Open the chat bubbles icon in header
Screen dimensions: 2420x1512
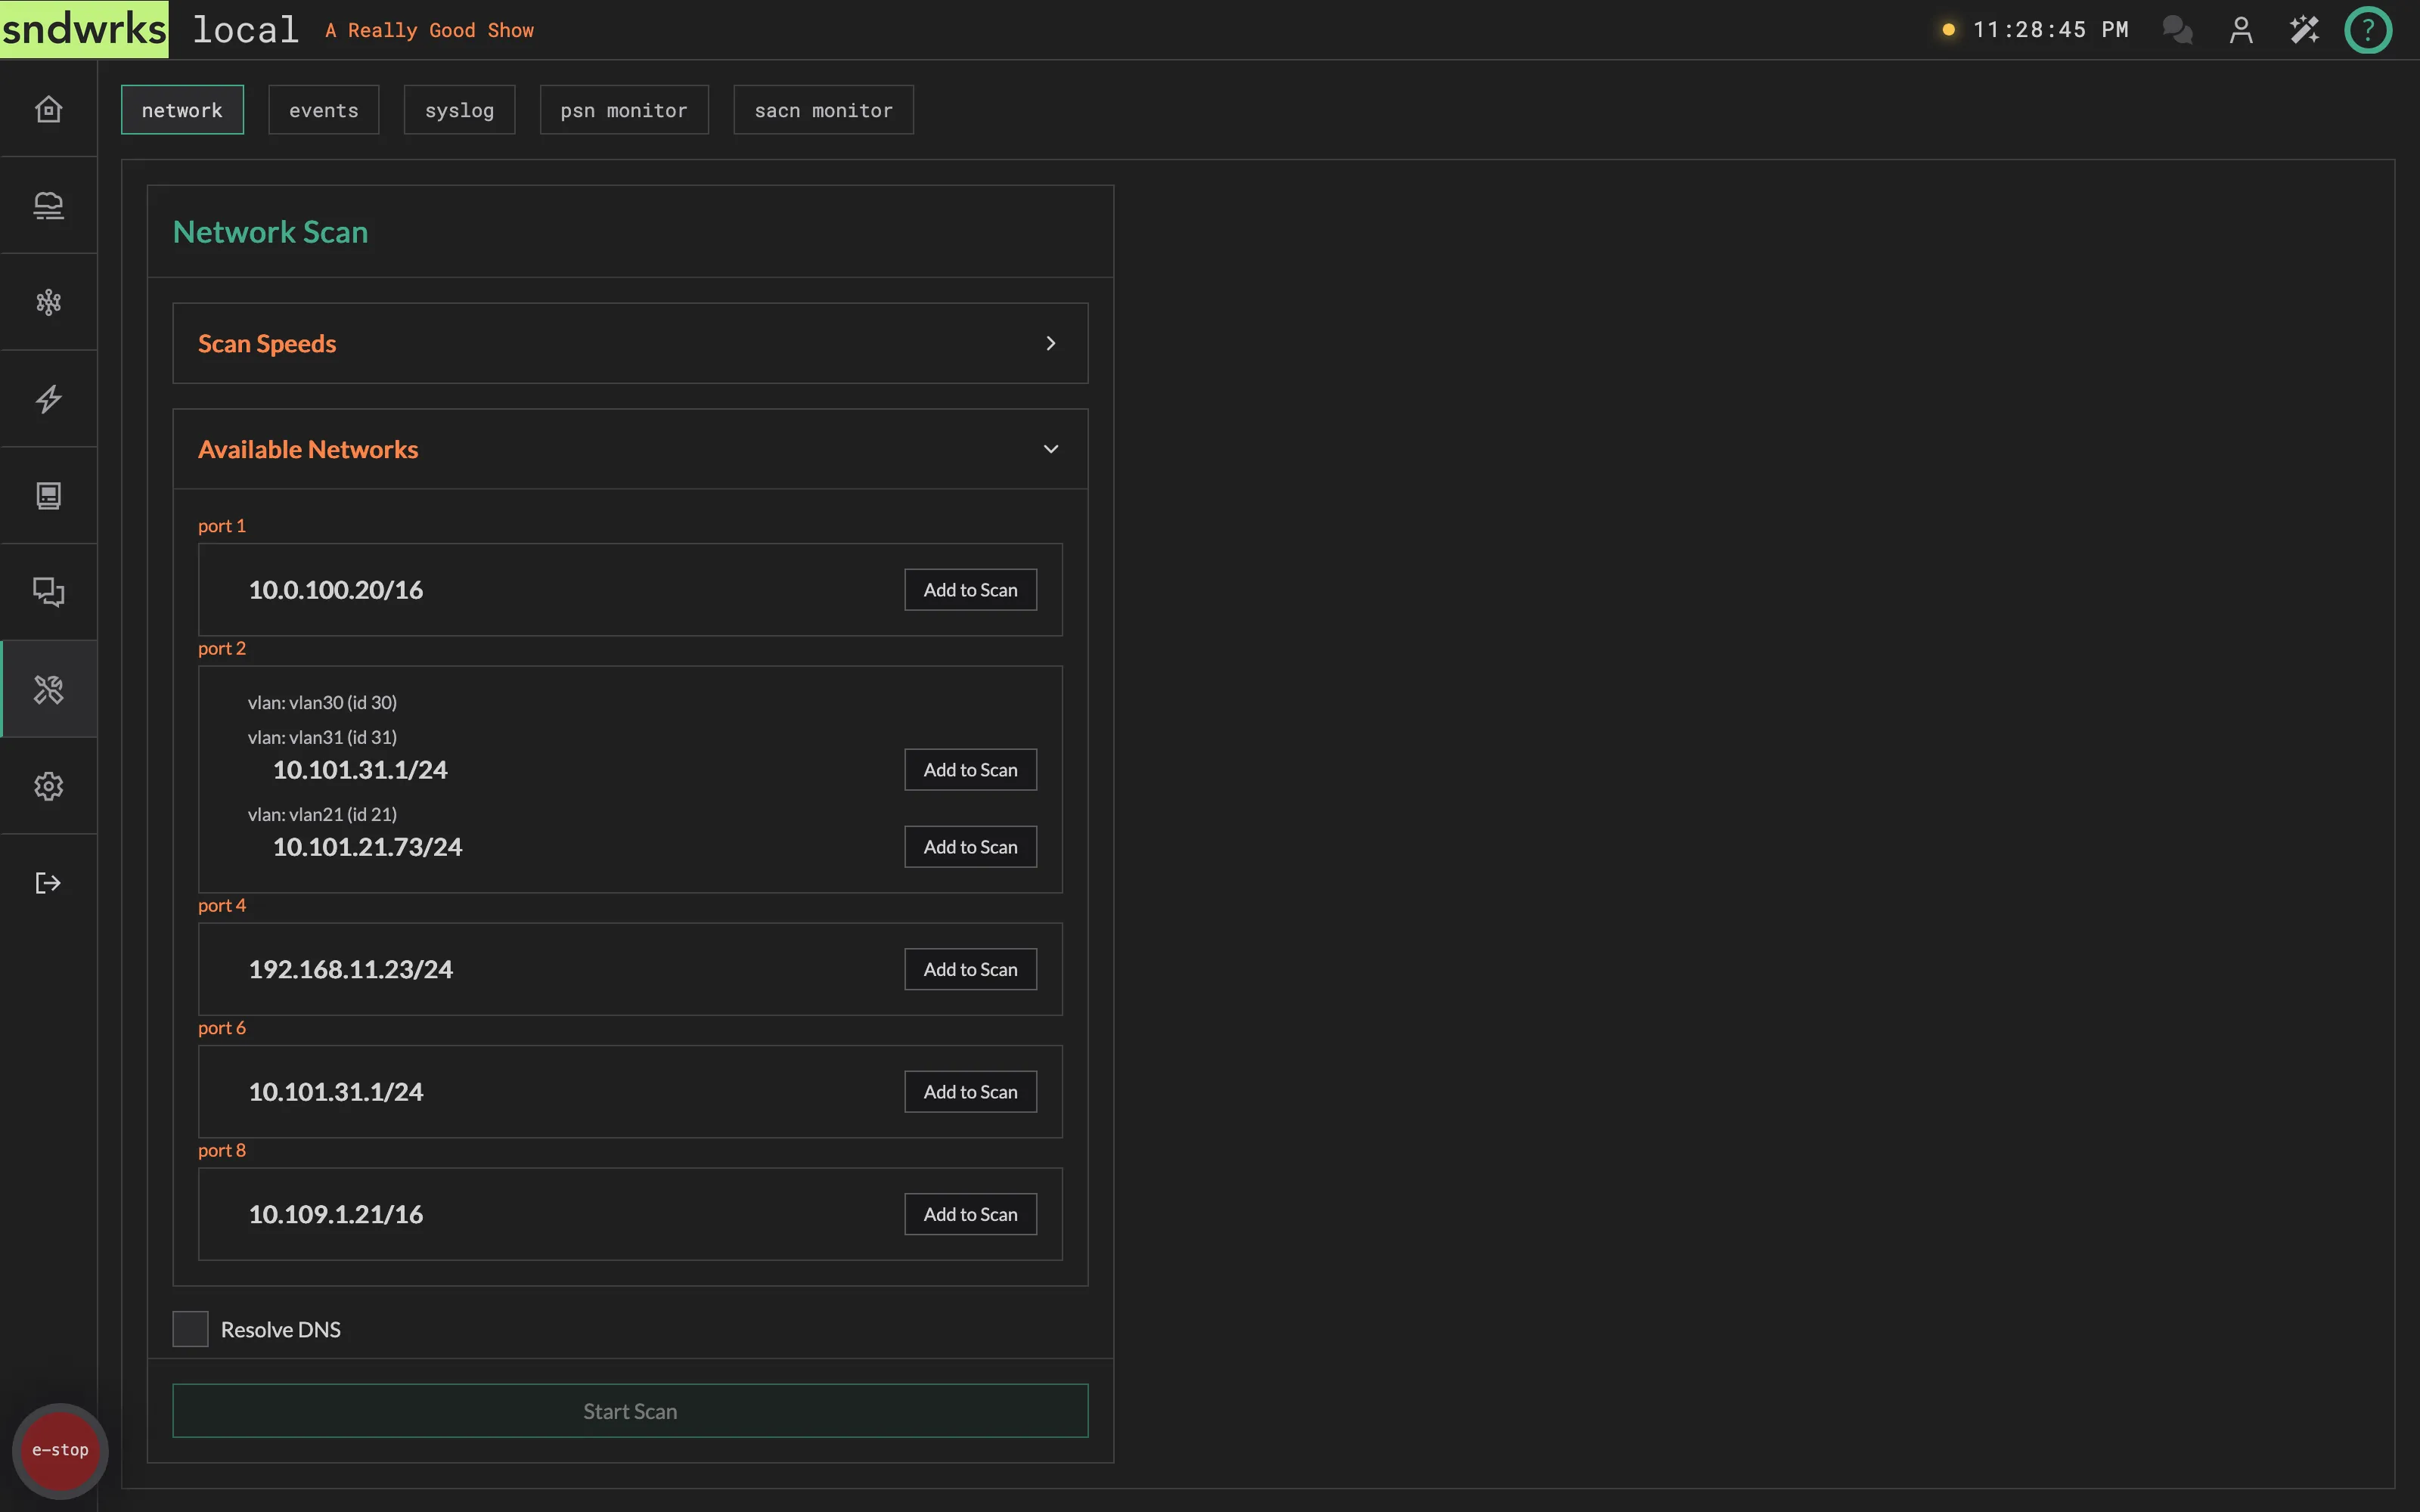click(x=2177, y=30)
